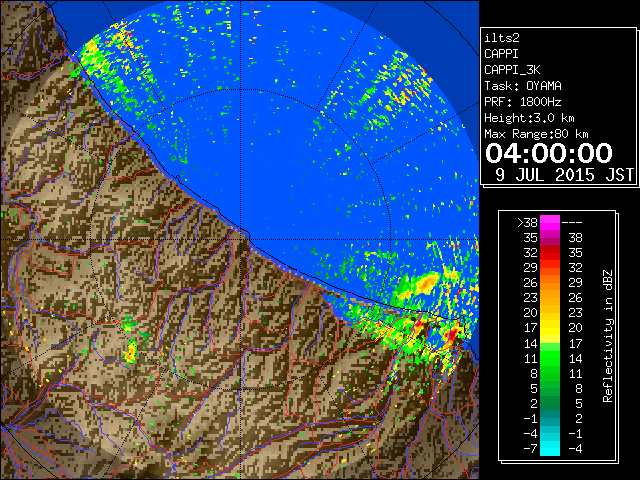Click the '-7' legend label
640x480 pixels.
tap(530, 449)
